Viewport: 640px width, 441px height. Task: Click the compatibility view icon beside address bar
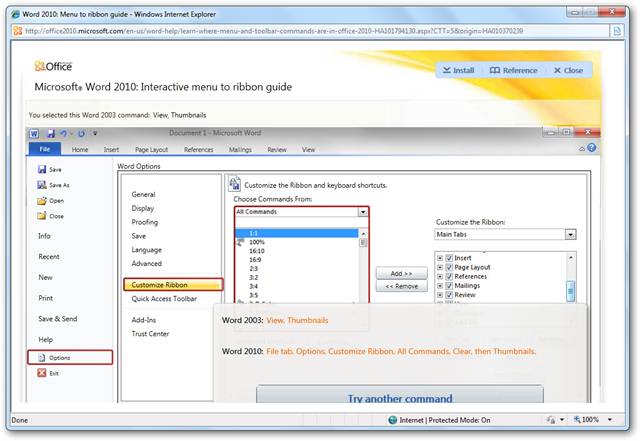pyautogui.click(x=617, y=31)
